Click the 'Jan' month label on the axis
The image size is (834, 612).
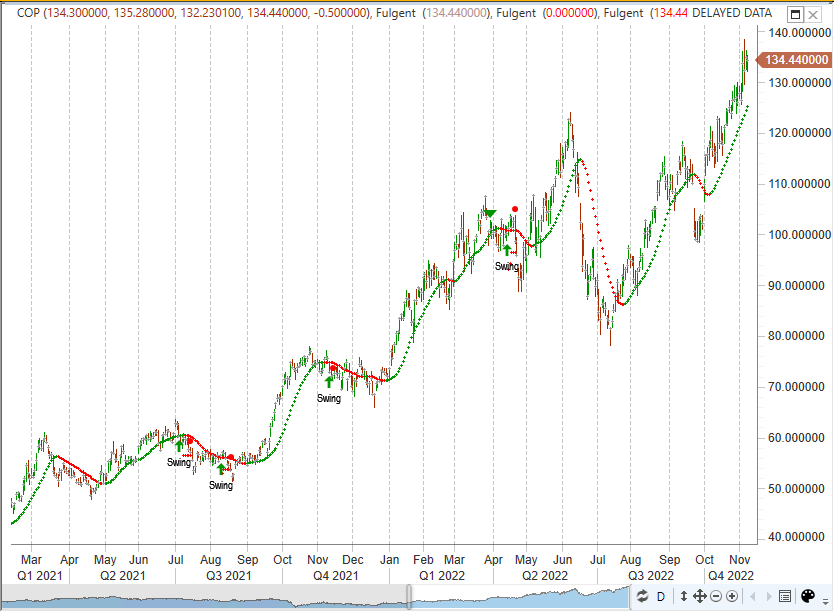389,560
